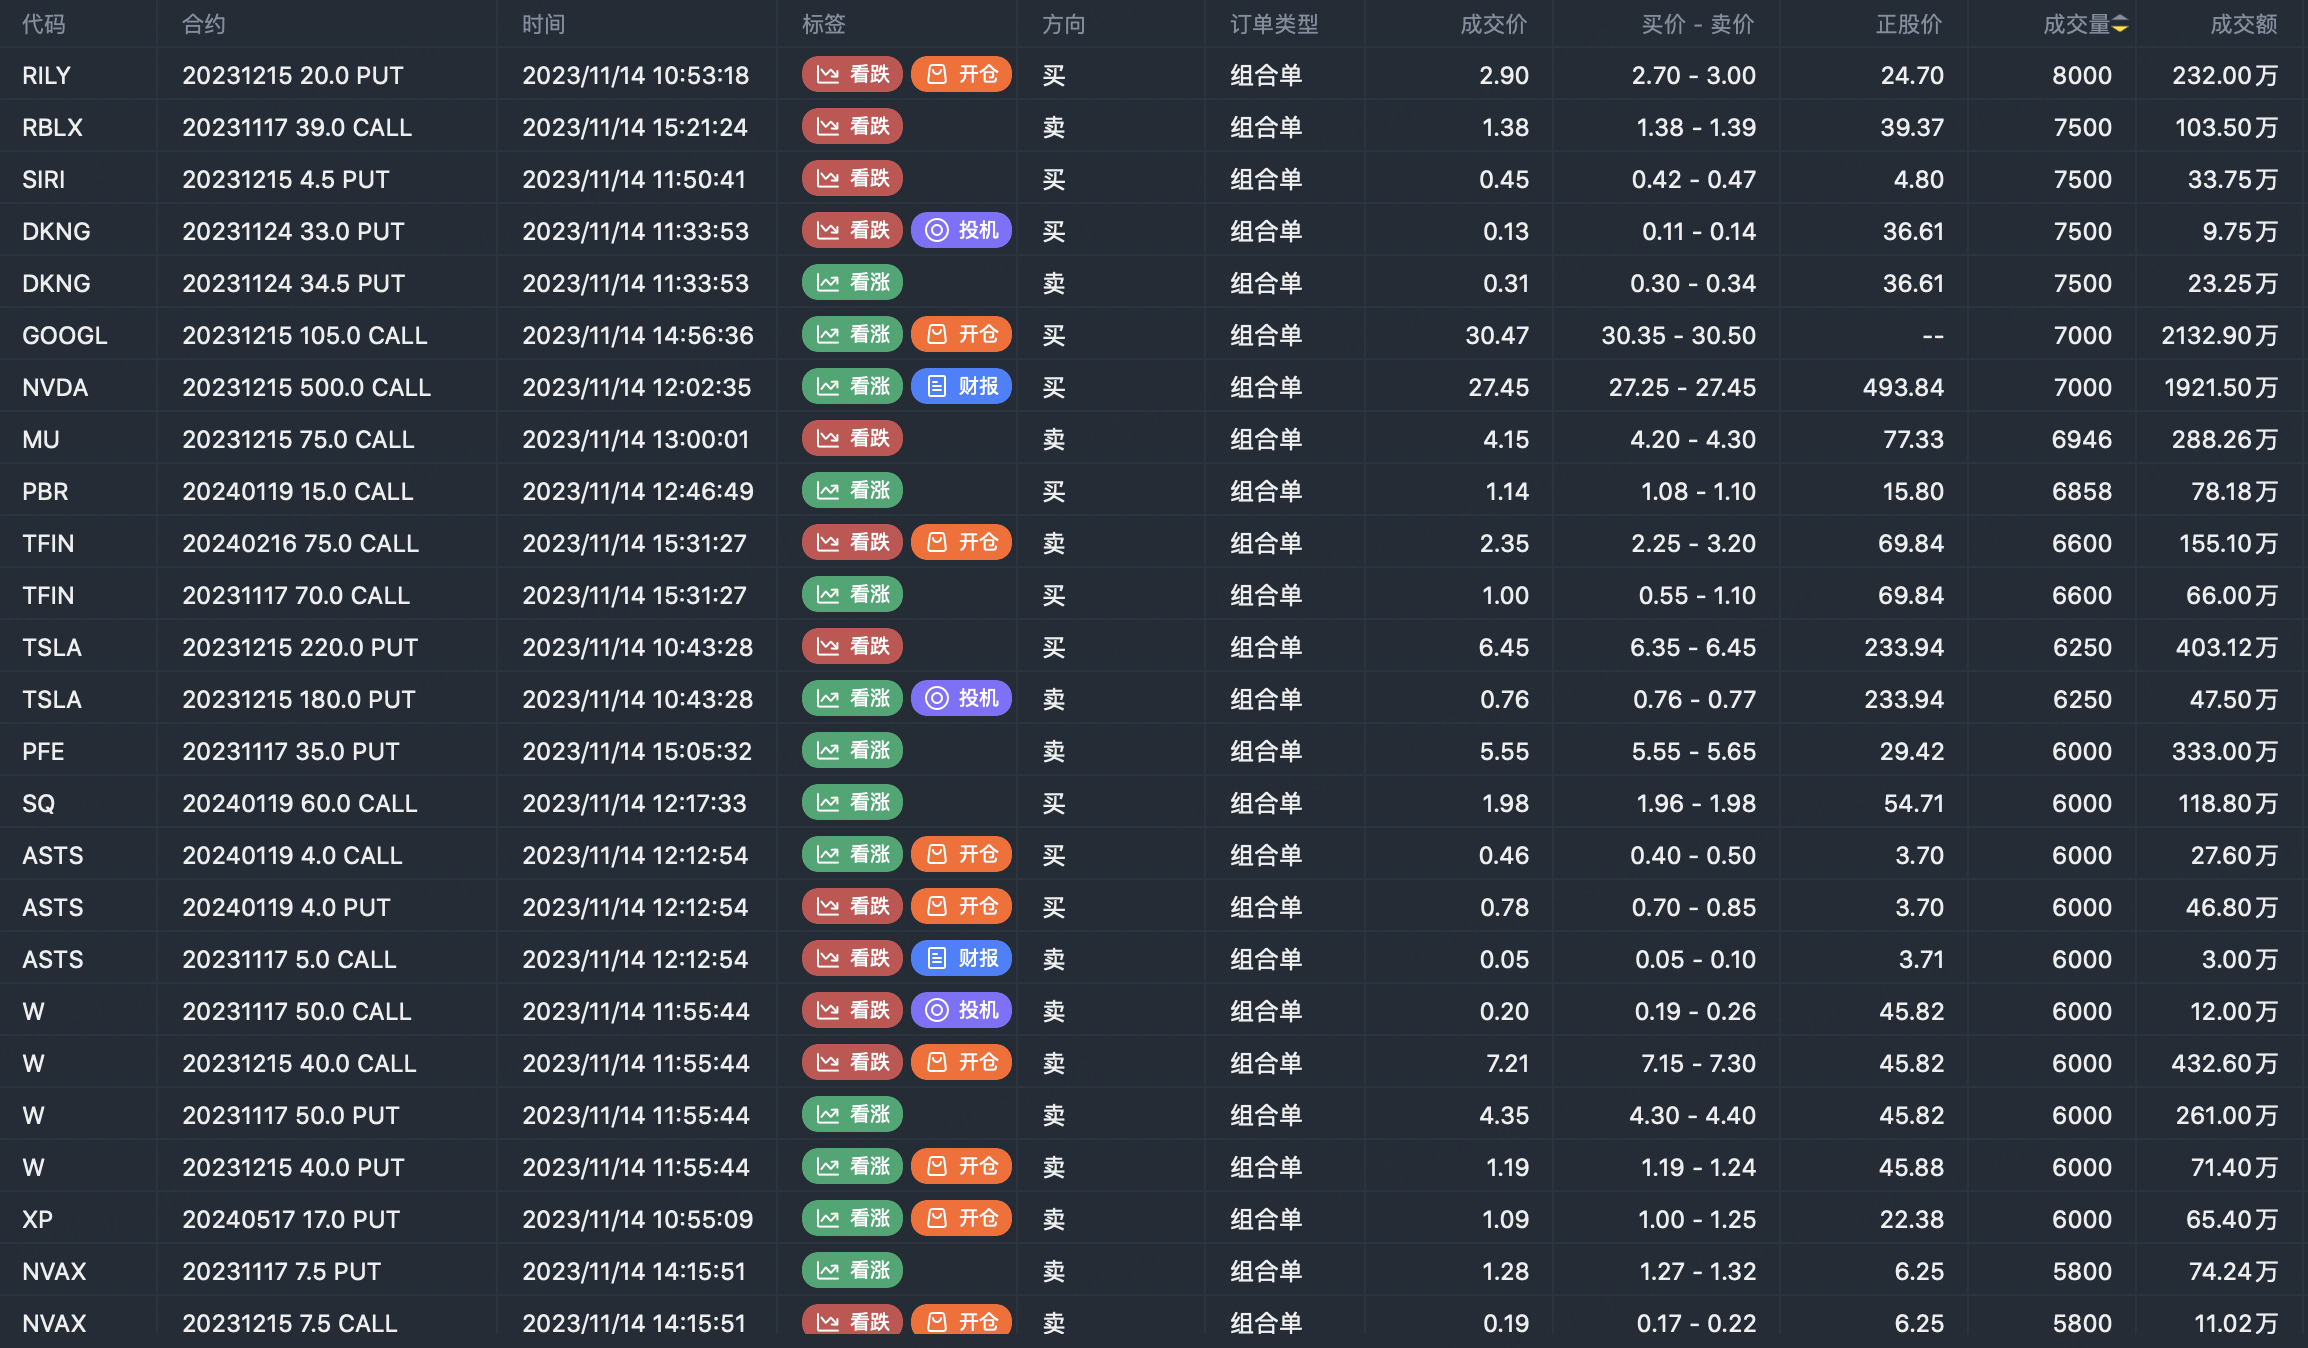Image resolution: width=2308 pixels, height=1348 pixels.
Task: Click the 组合单 order type in MU row
Action: click(1266, 439)
